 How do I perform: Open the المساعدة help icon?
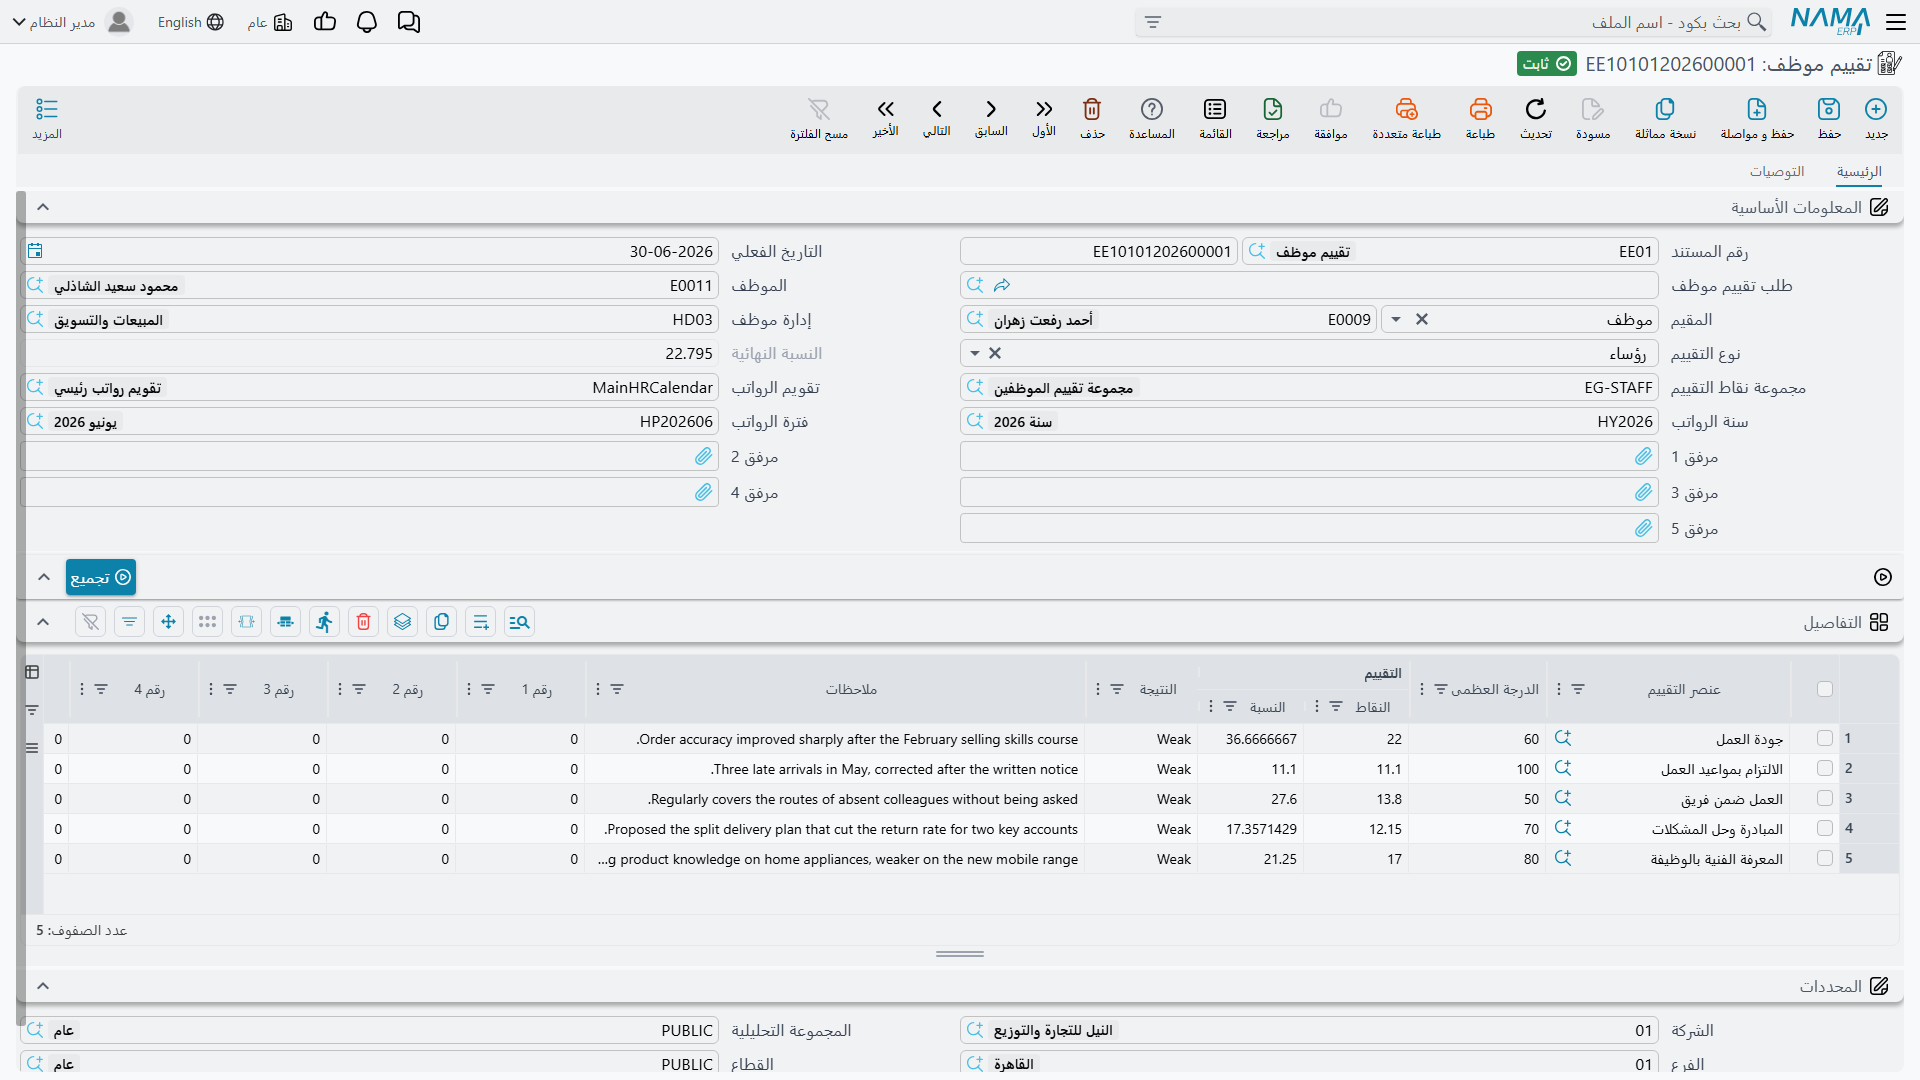(1152, 109)
